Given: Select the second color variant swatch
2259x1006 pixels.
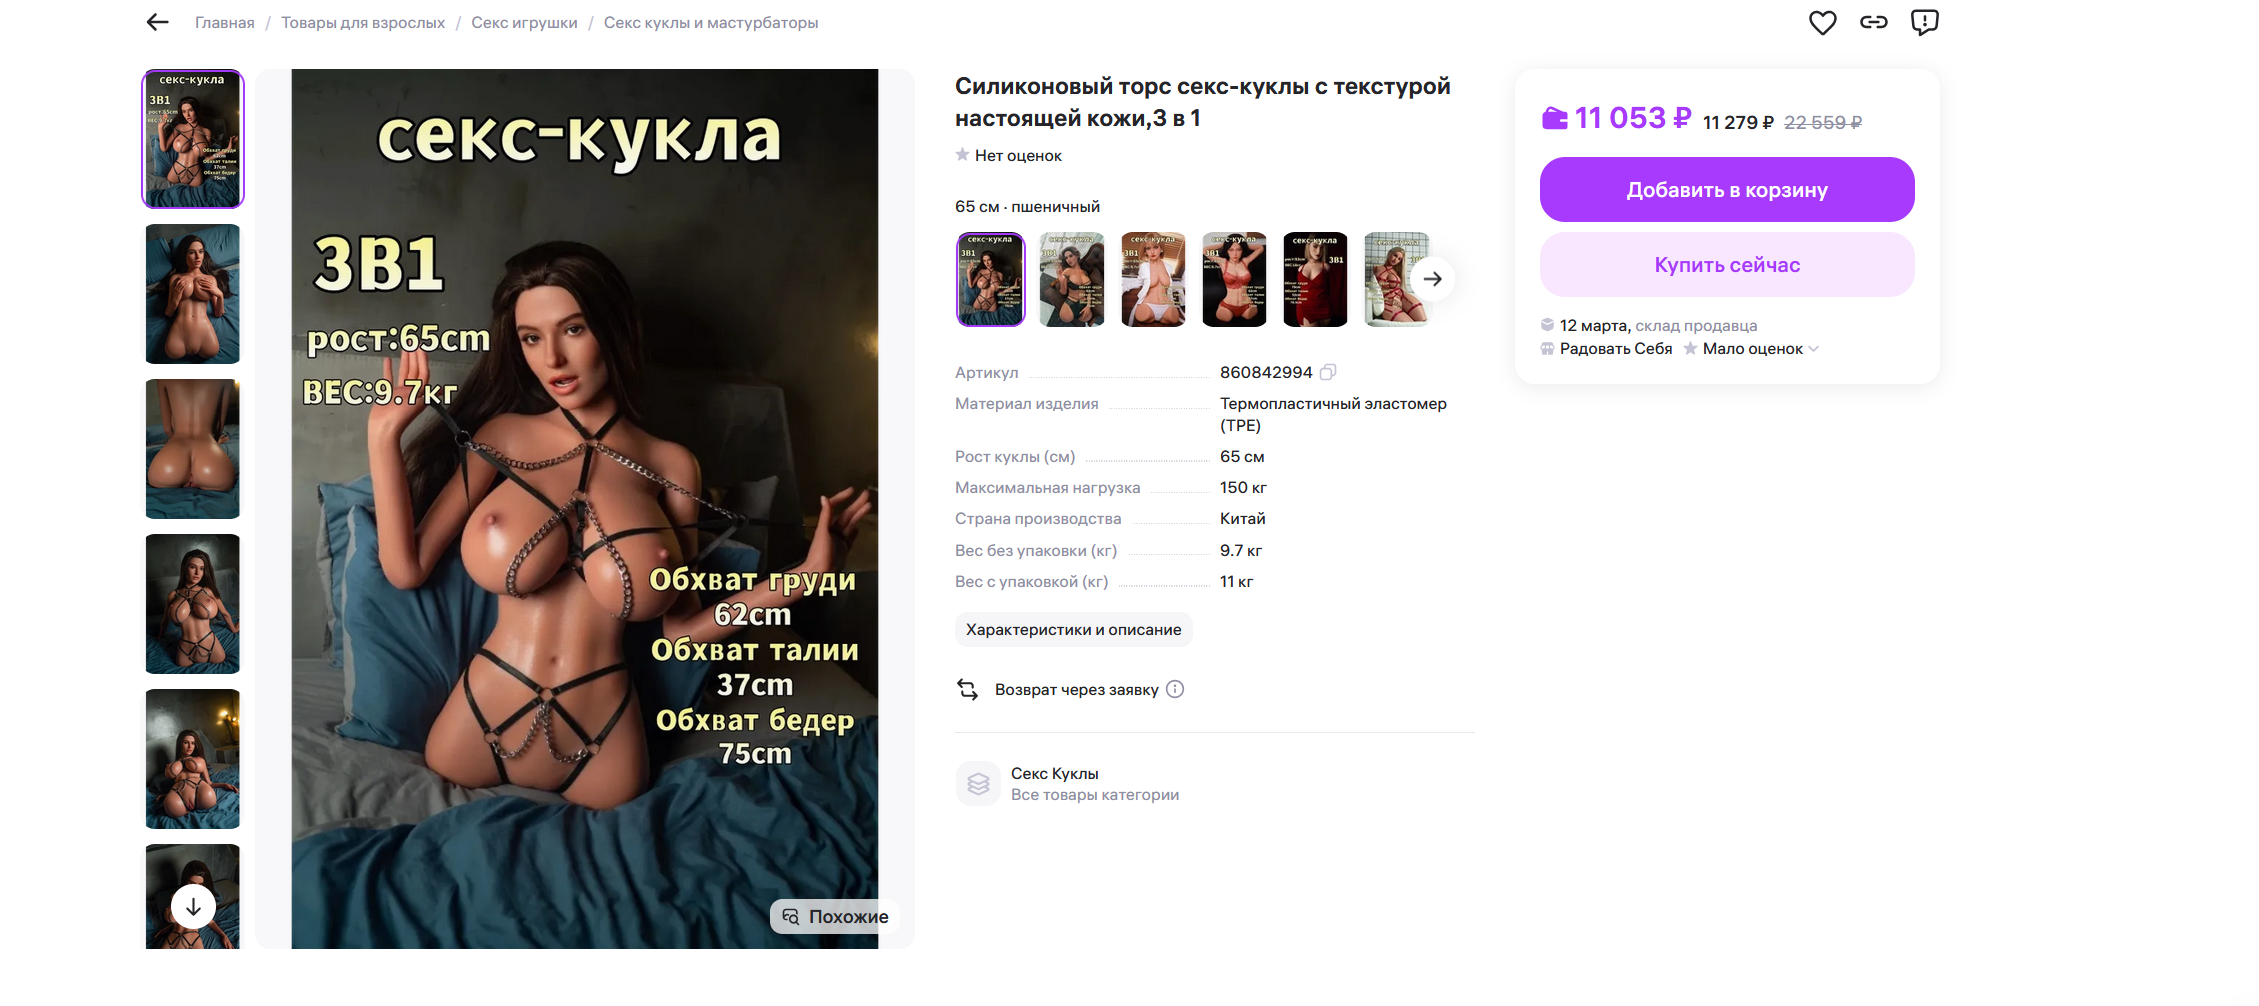Looking at the screenshot, I should coord(1072,279).
